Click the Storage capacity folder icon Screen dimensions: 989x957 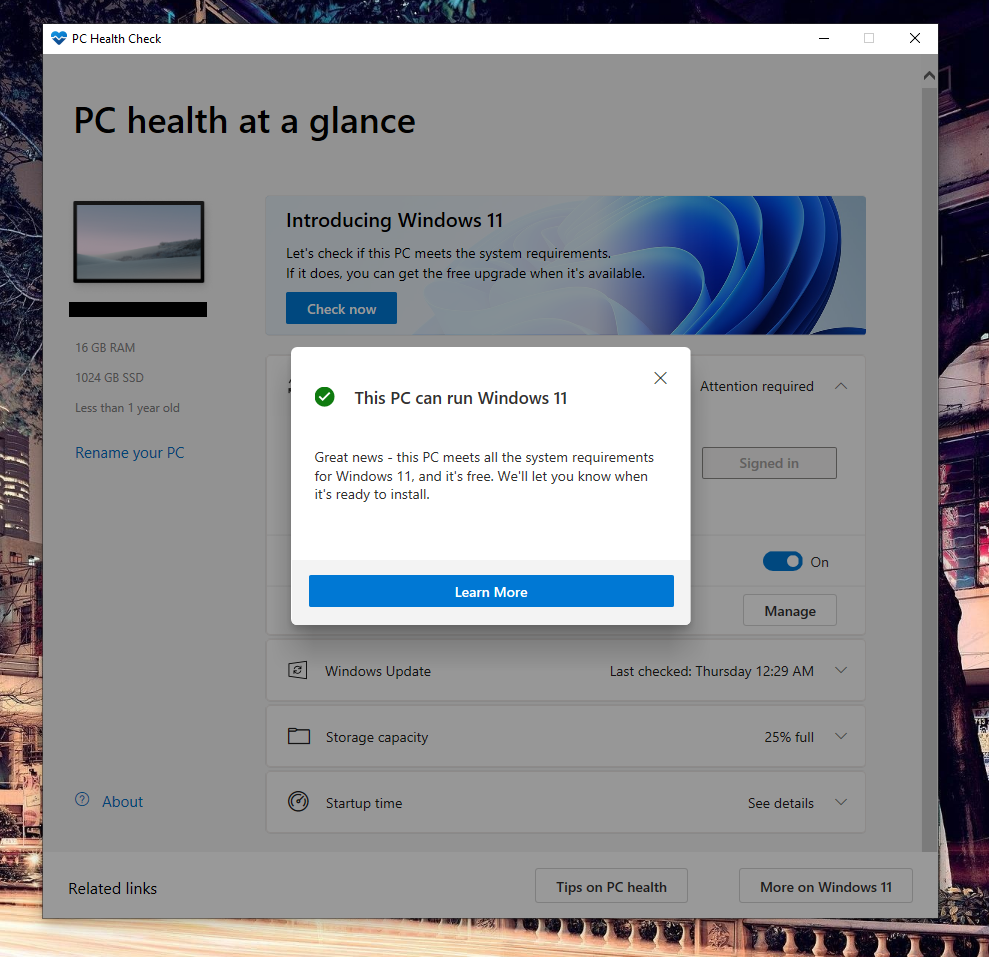click(299, 736)
